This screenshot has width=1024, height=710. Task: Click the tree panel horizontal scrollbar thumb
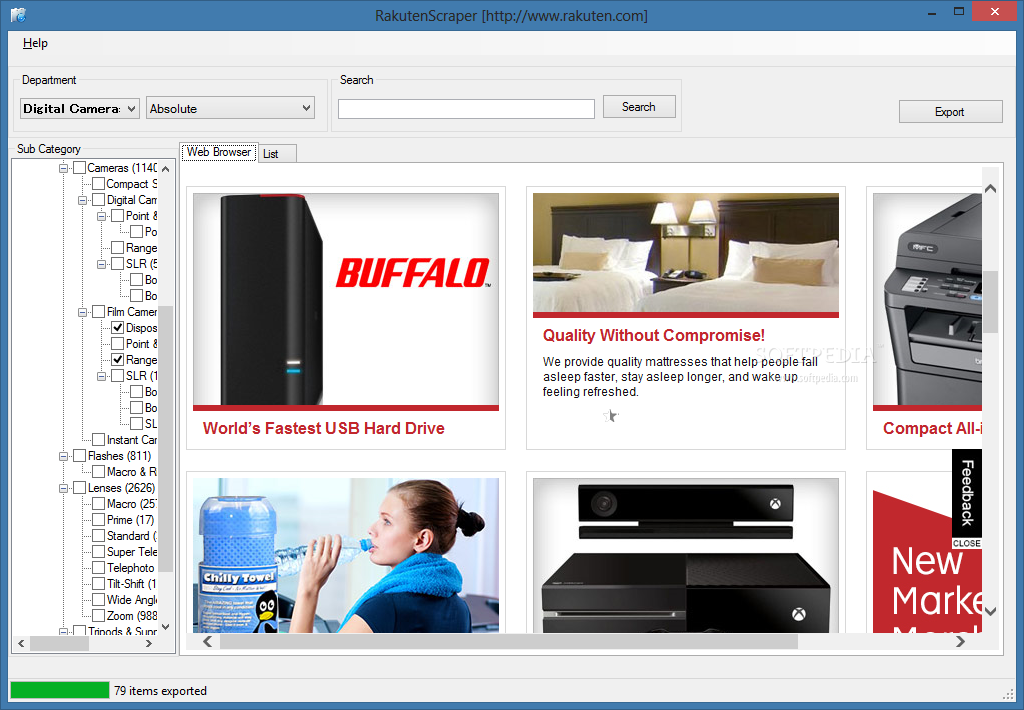(59, 643)
